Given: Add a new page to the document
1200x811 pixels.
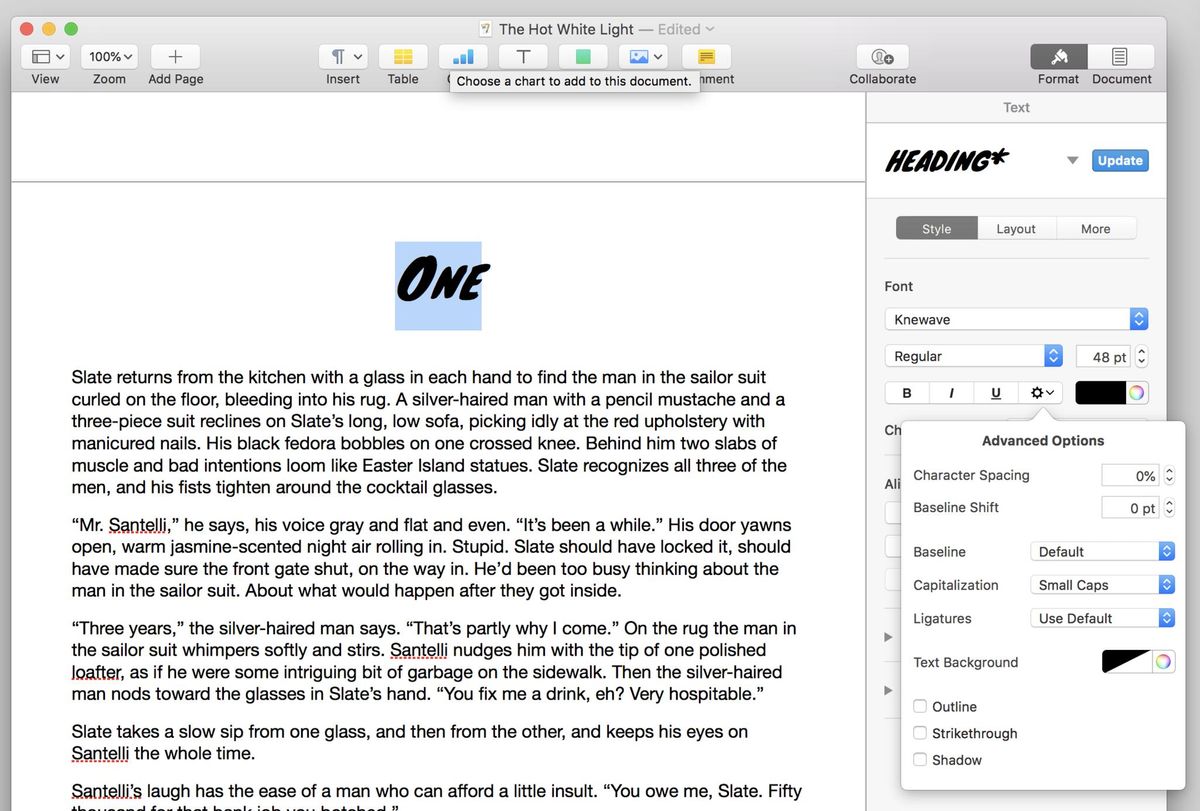Looking at the screenshot, I should 175,56.
